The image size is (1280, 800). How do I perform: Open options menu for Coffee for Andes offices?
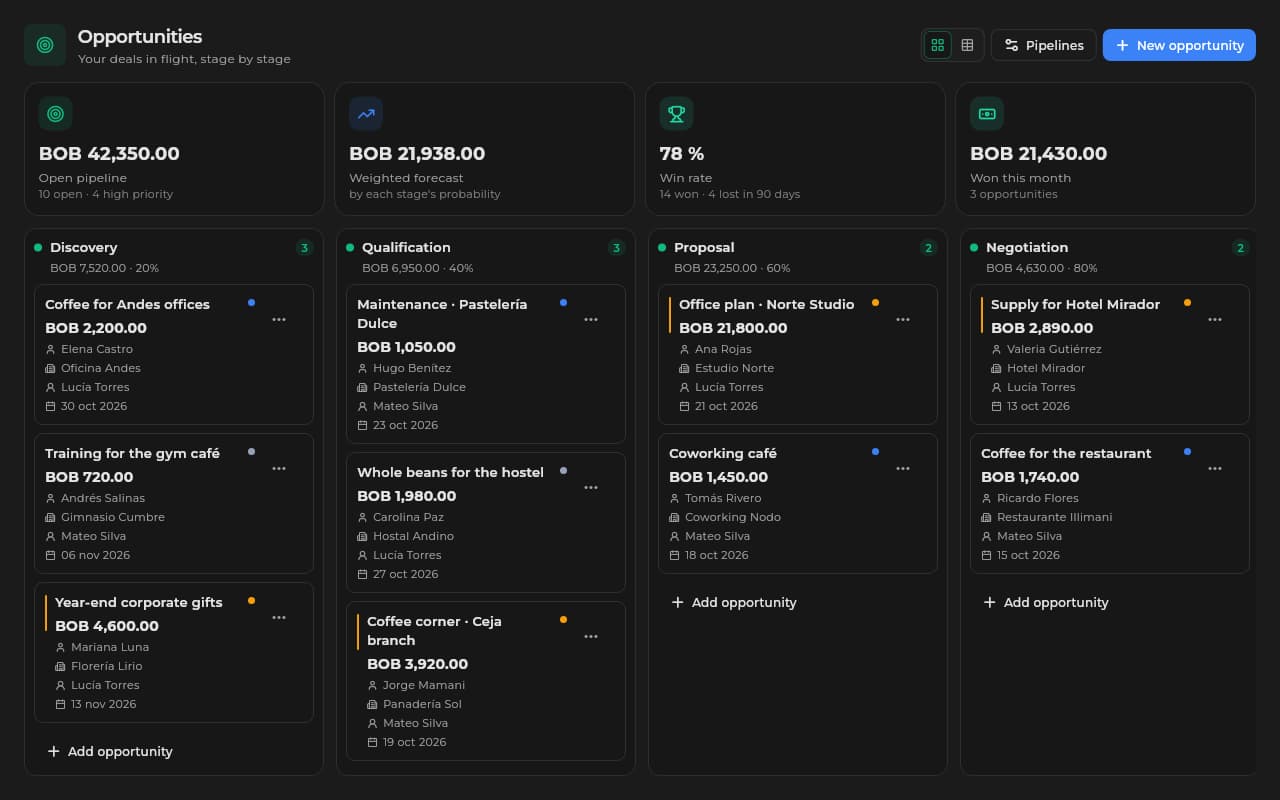pyautogui.click(x=279, y=320)
